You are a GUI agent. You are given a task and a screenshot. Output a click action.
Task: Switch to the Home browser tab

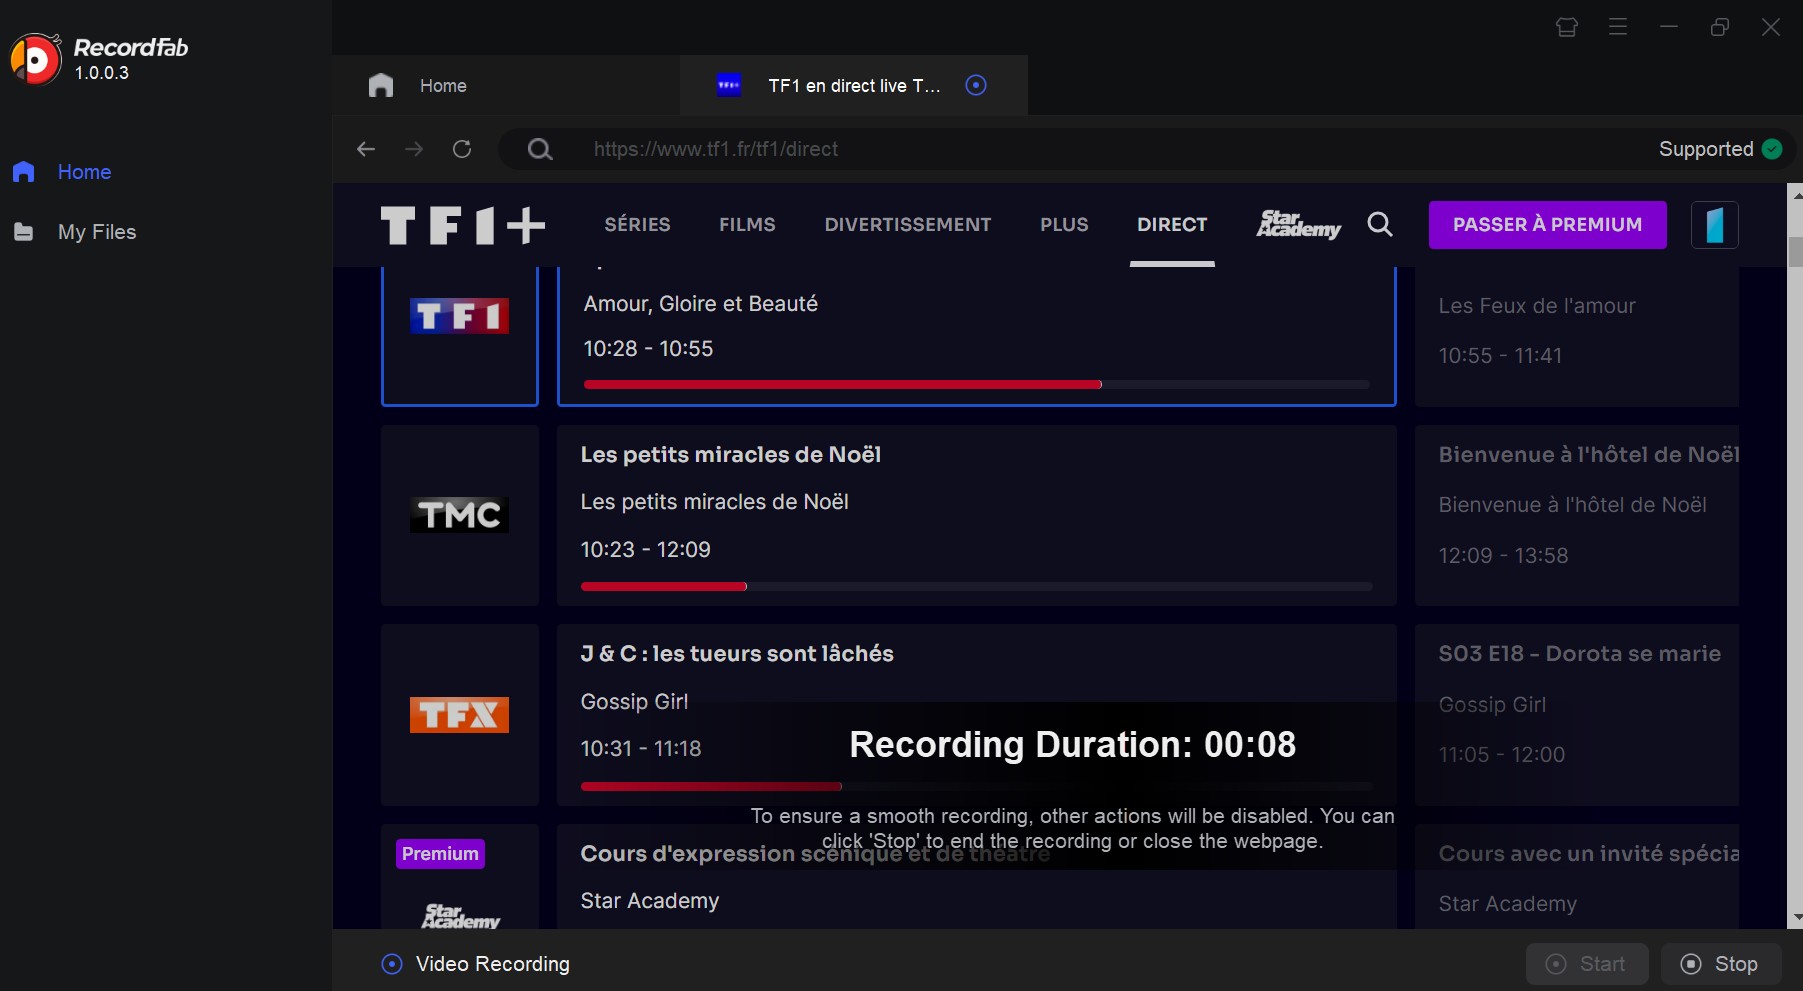click(x=506, y=85)
